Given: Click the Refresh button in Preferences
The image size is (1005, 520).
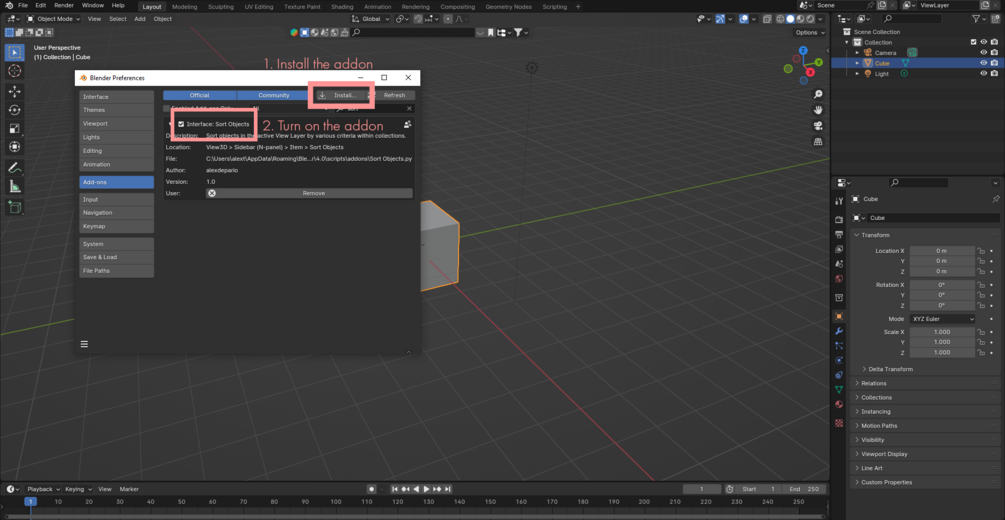Looking at the screenshot, I should pyautogui.click(x=394, y=96).
